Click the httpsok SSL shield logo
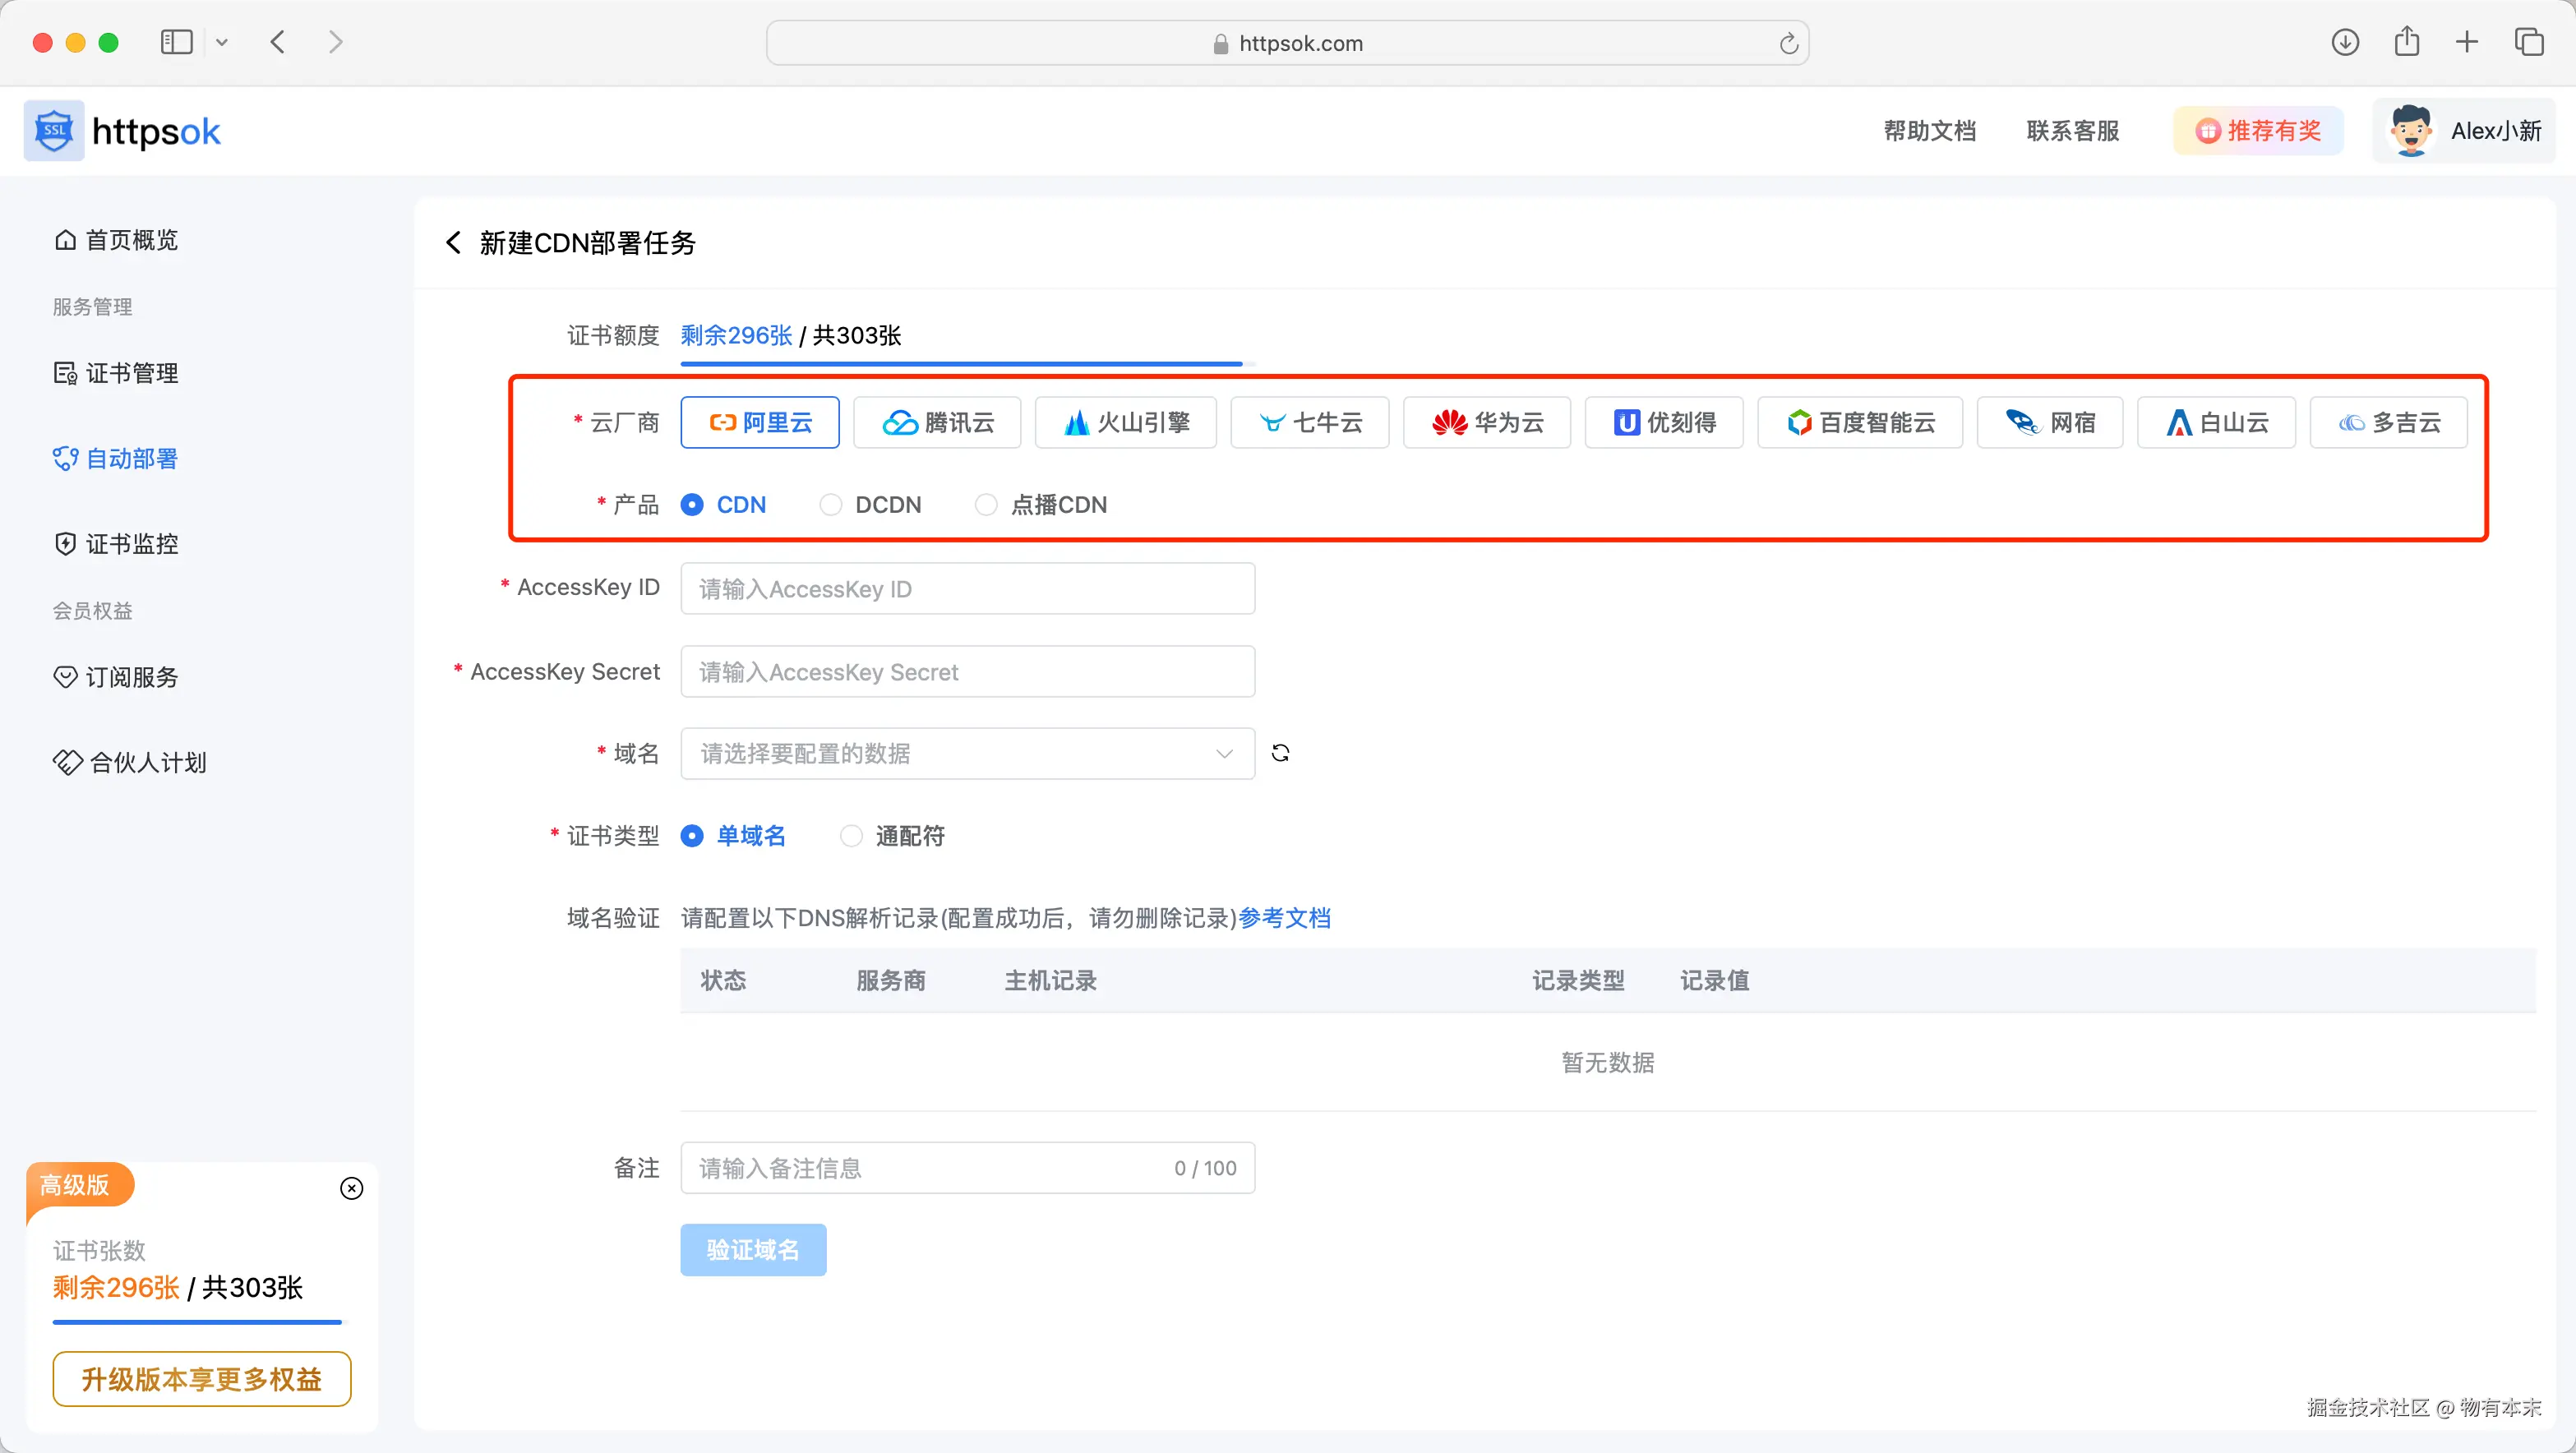This screenshot has height=1453, width=2576. coord(54,131)
